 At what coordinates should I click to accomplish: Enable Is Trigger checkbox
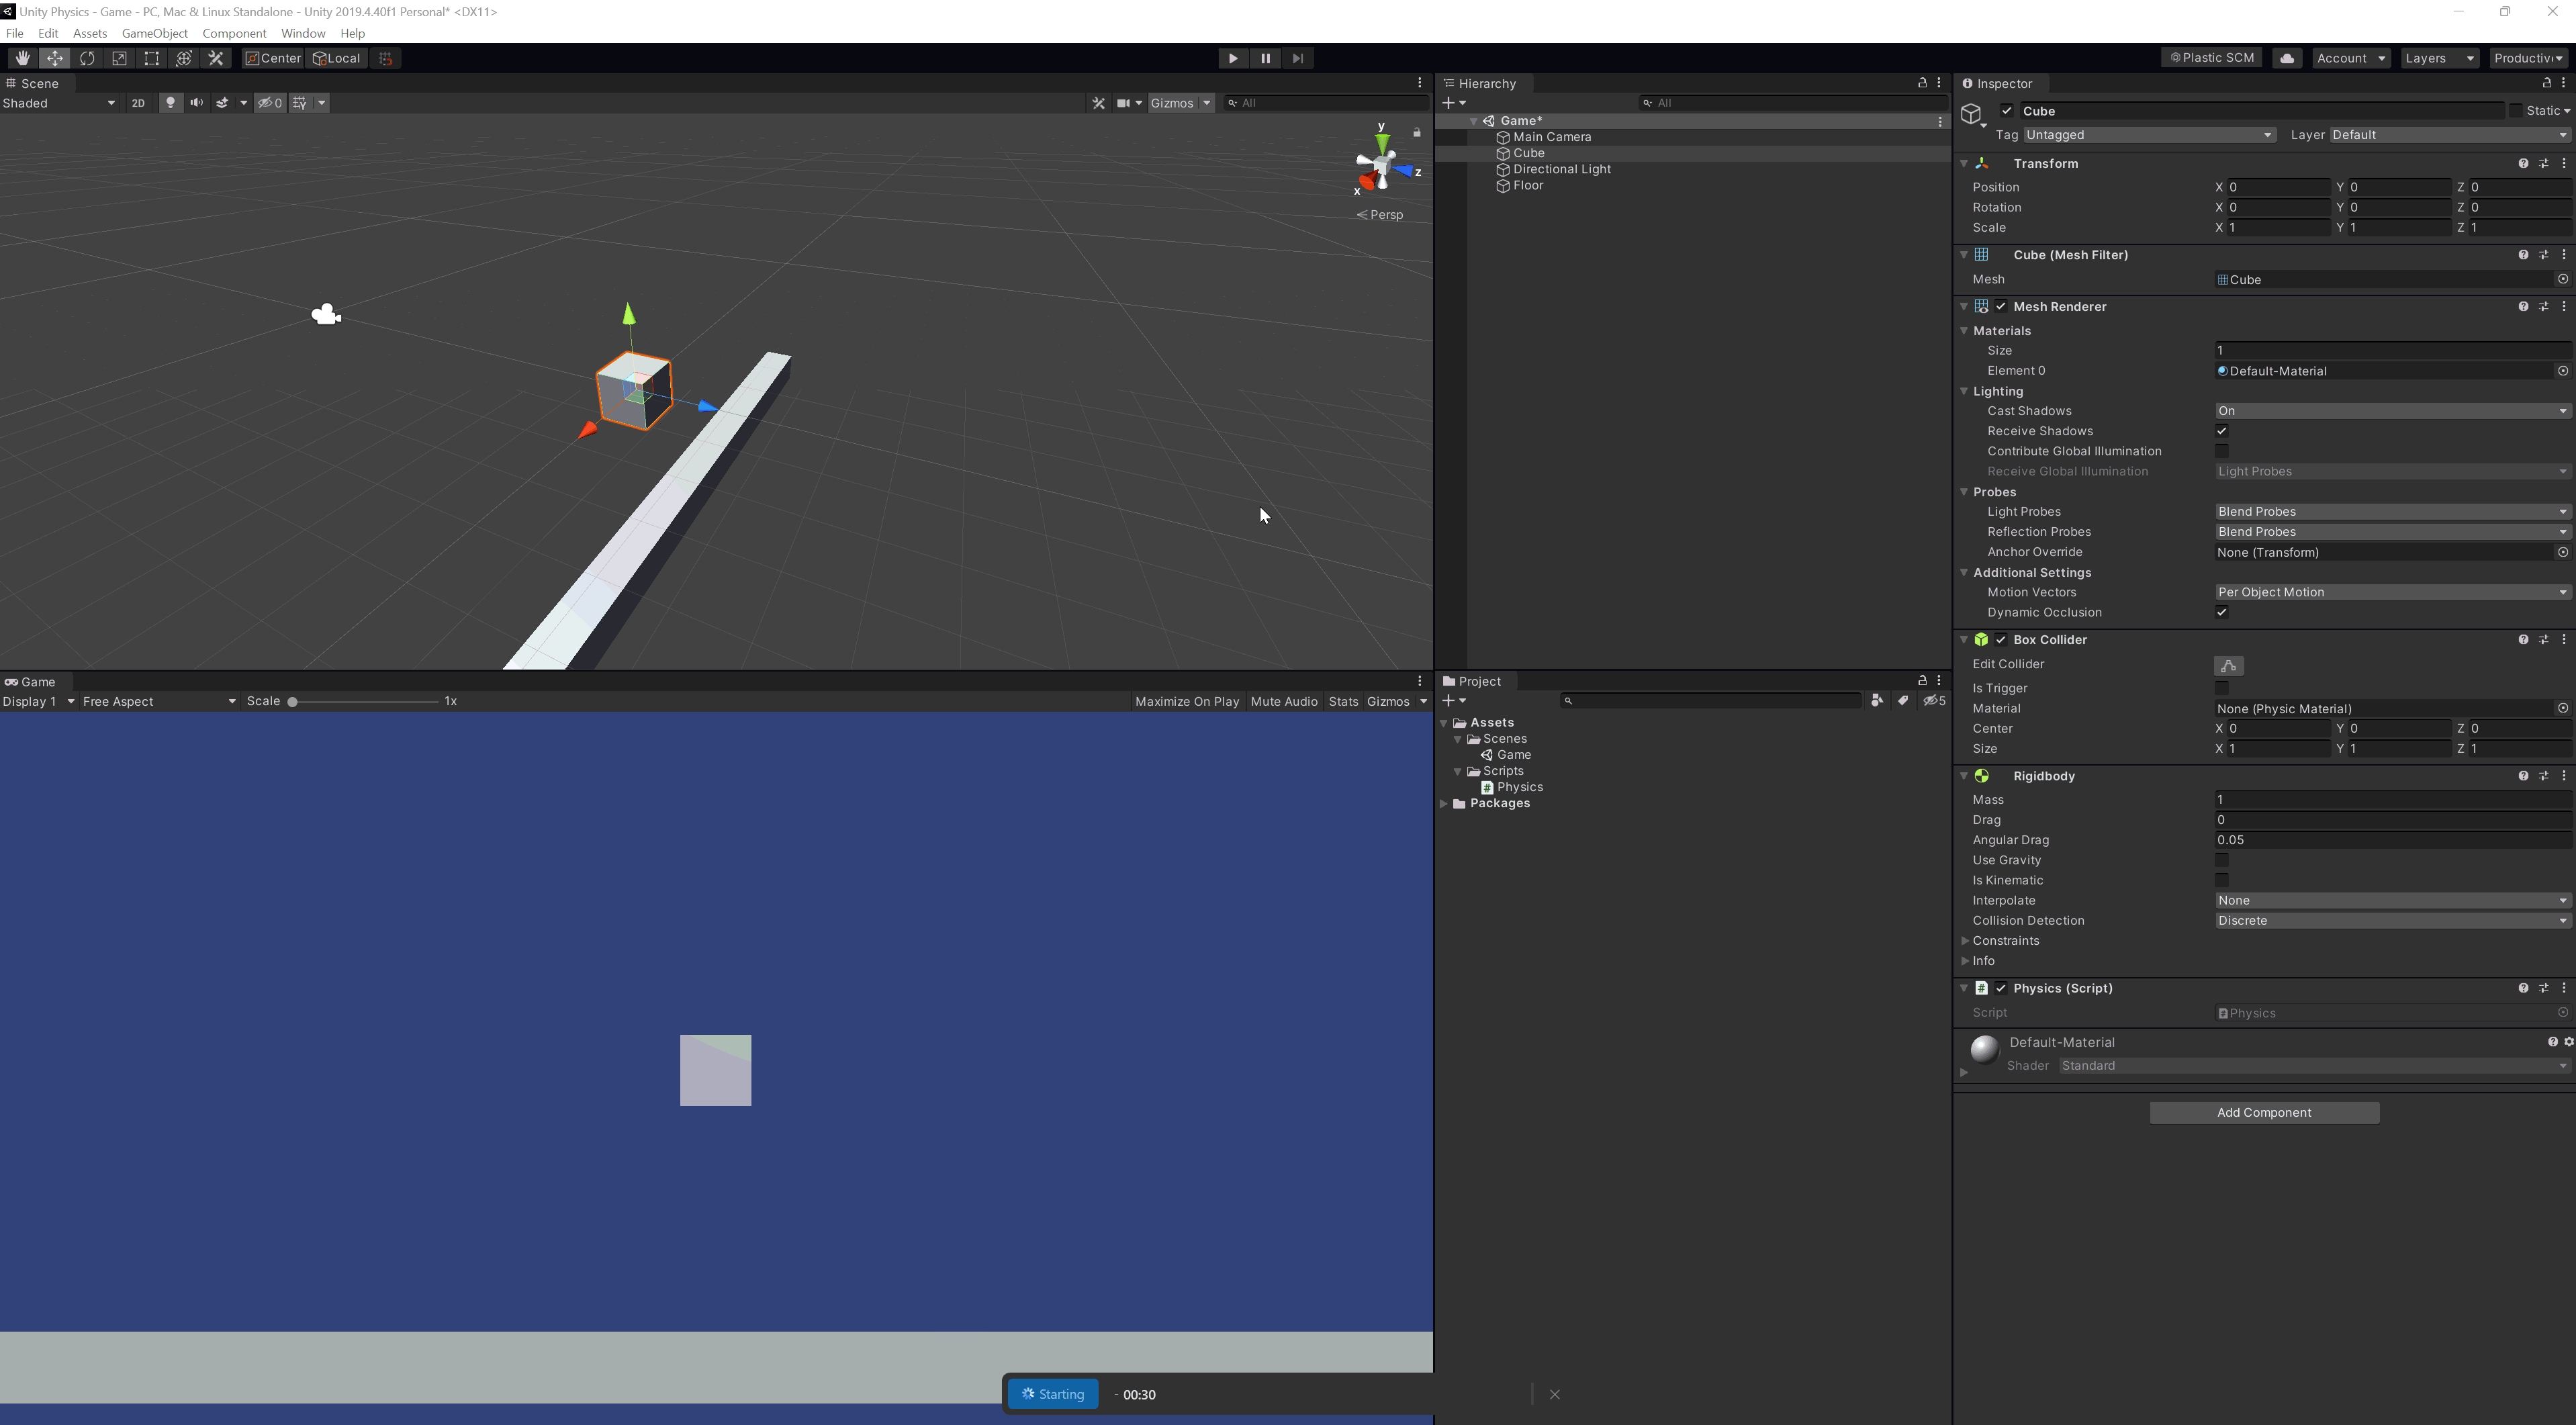pos(2221,688)
